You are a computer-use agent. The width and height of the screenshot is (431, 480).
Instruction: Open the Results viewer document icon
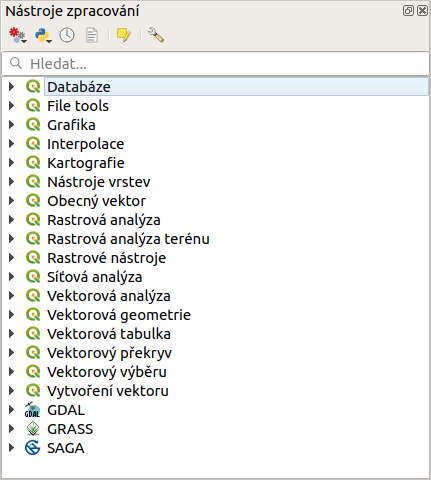pos(92,35)
